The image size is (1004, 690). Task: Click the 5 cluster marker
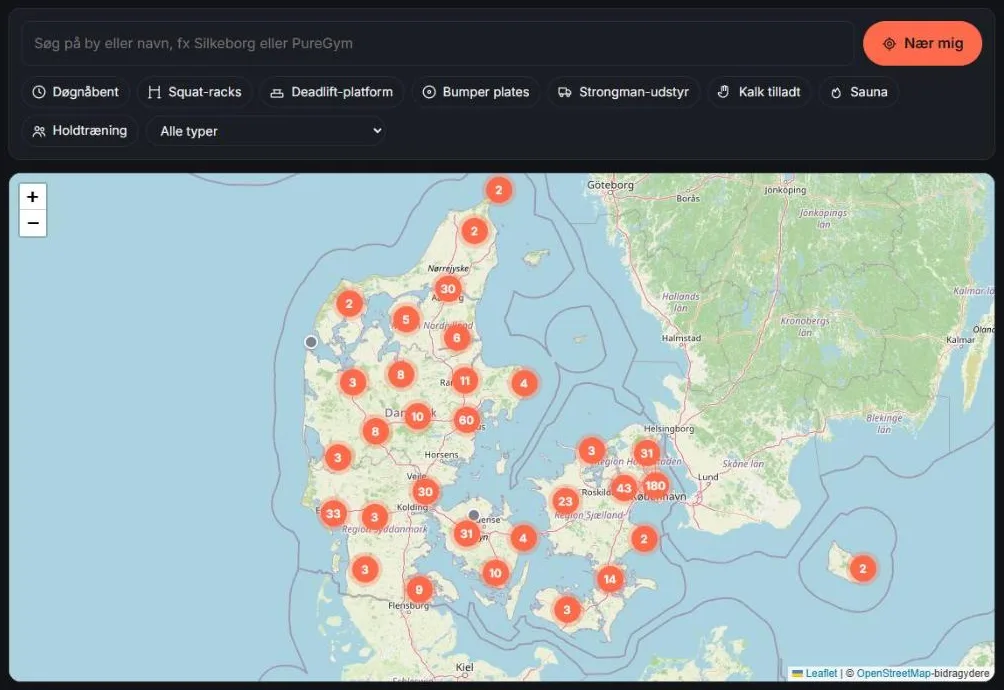click(406, 319)
